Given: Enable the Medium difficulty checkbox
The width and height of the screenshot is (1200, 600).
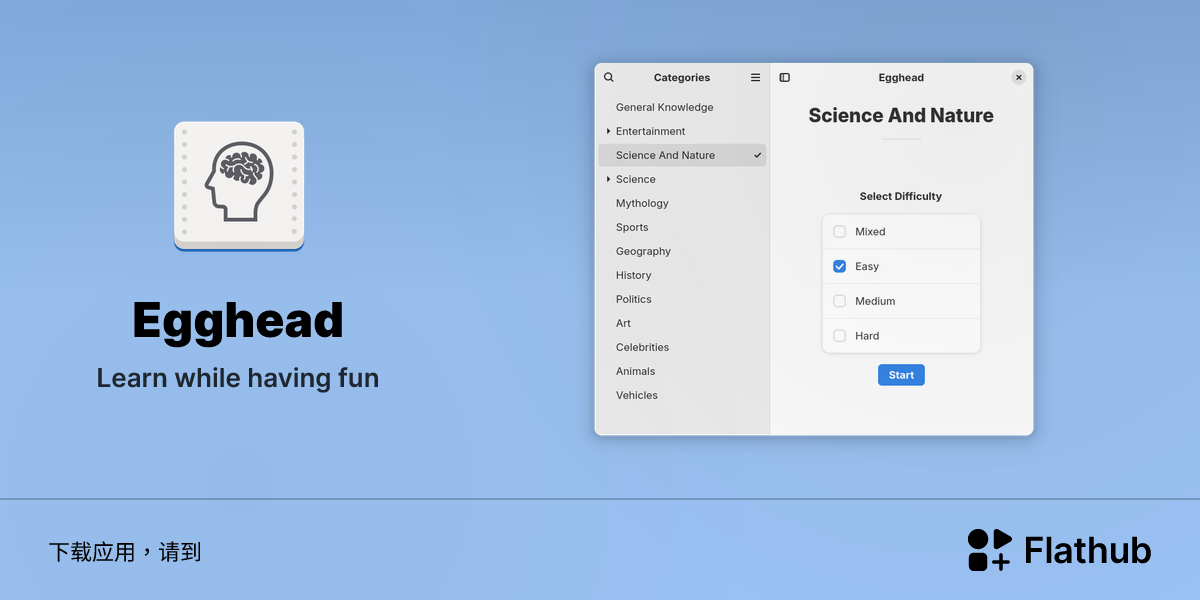Looking at the screenshot, I should click(x=840, y=301).
